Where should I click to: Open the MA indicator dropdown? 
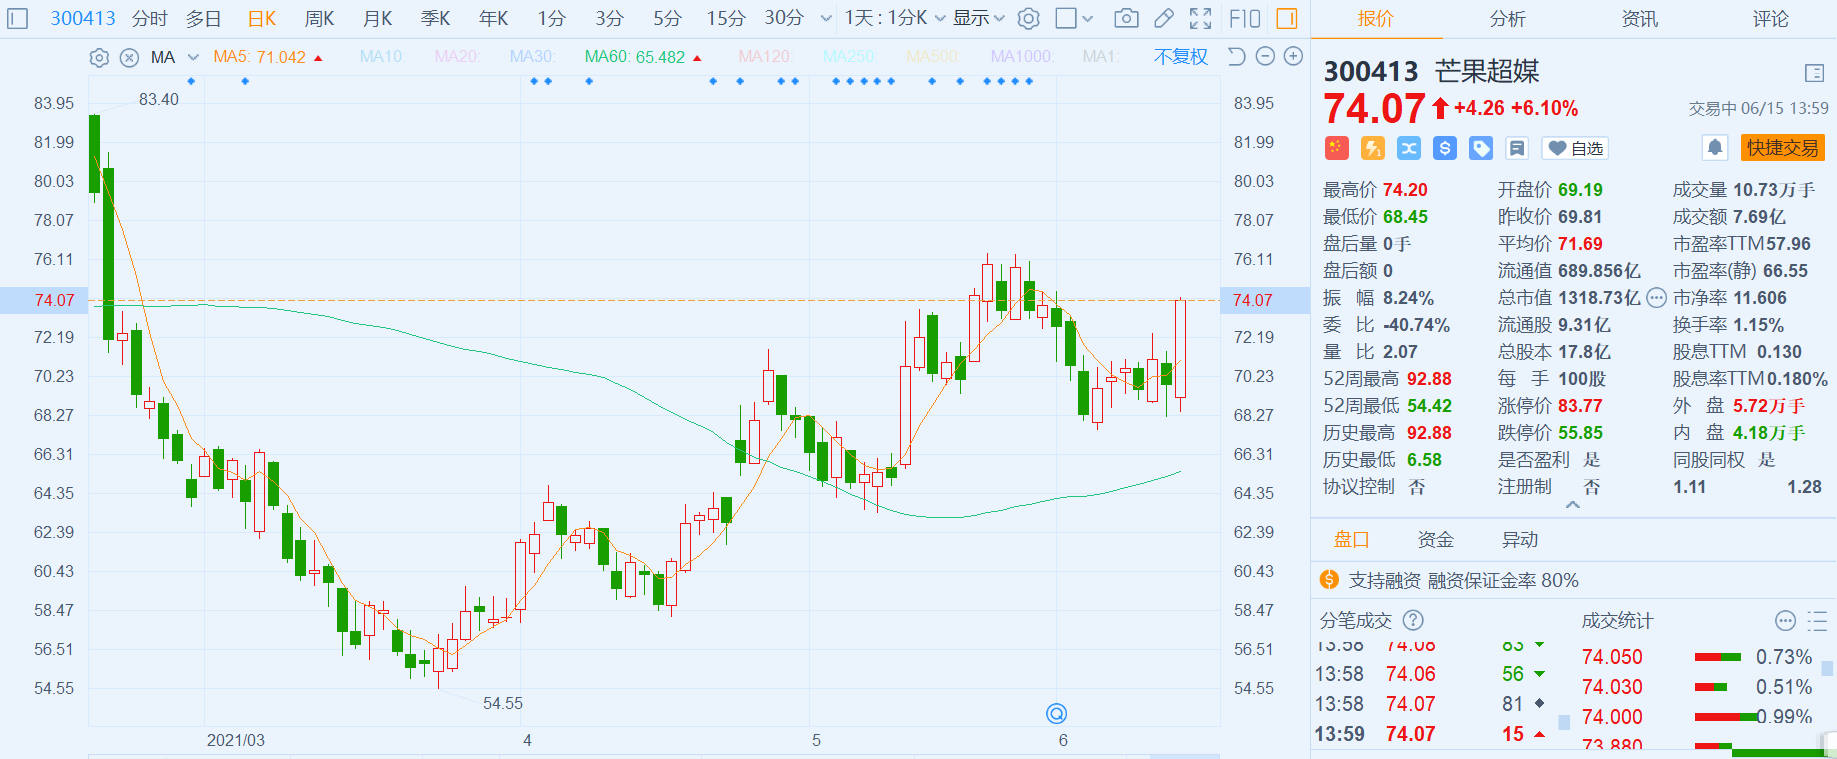193,57
